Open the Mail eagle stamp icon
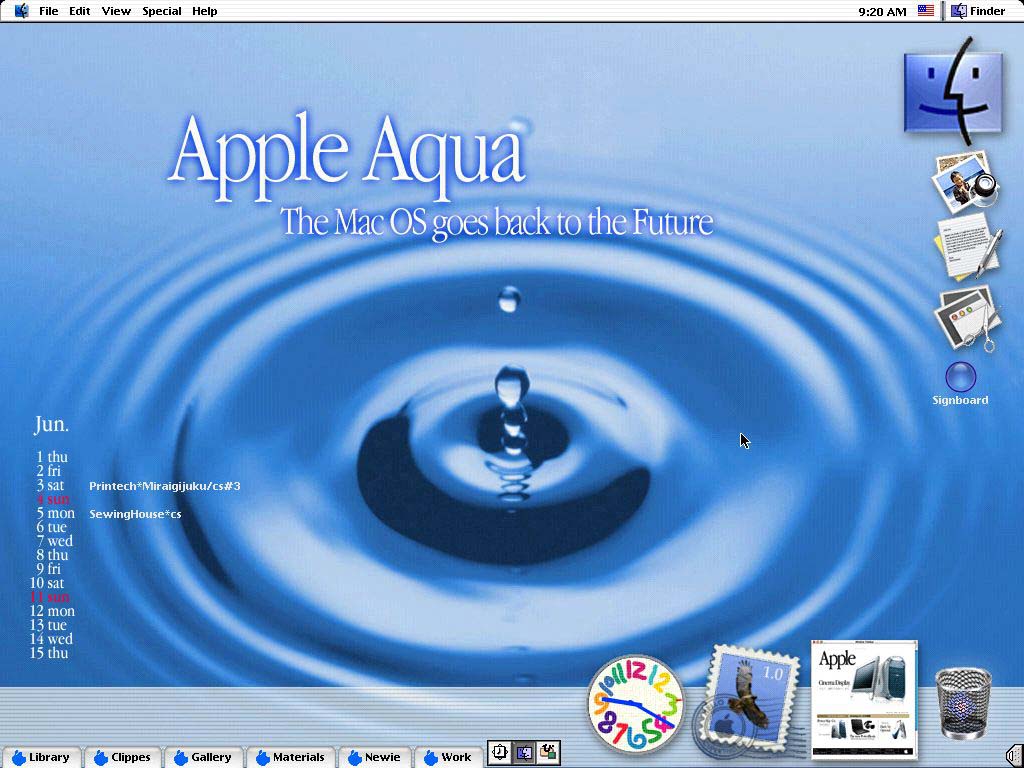The width and height of the screenshot is (1024, 768). [749, 702]
